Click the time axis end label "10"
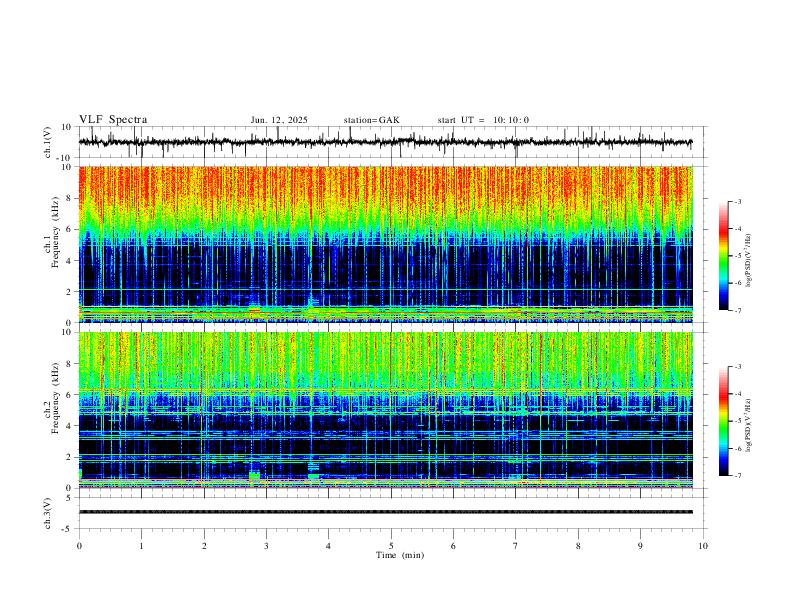This screenshot has width=792, height=612. (703, 546)
